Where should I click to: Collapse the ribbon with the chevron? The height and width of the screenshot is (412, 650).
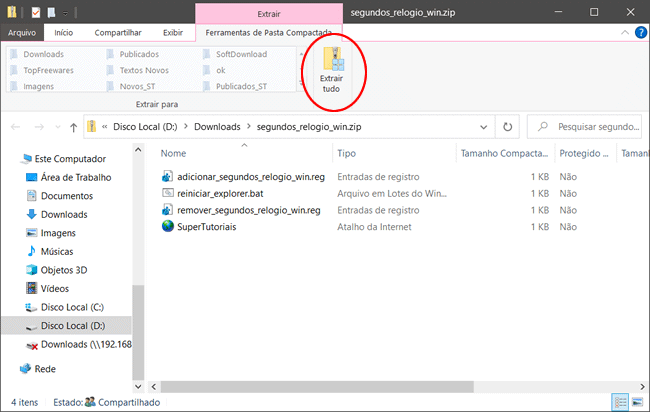click(624, 32)
